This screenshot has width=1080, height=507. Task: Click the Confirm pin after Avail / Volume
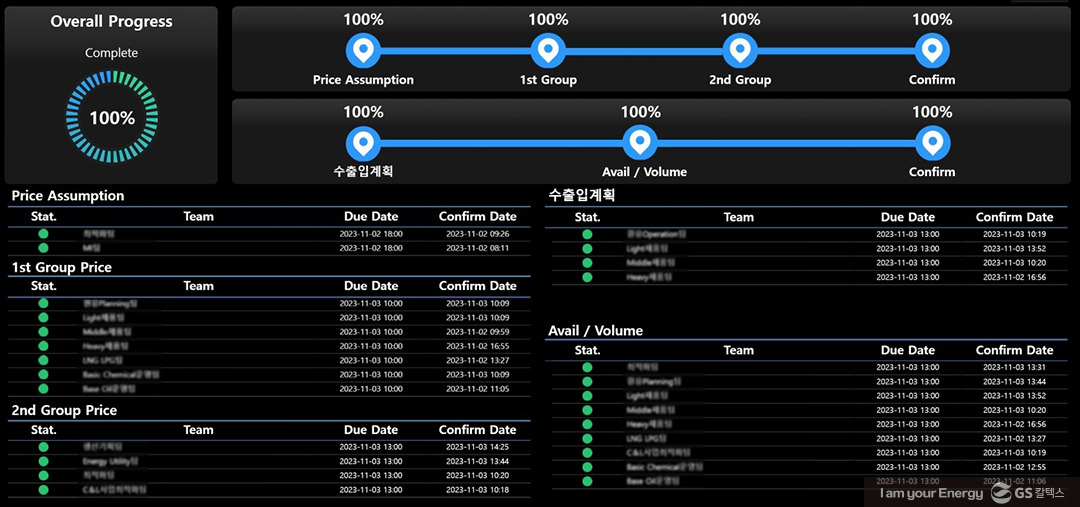(932, 143)
